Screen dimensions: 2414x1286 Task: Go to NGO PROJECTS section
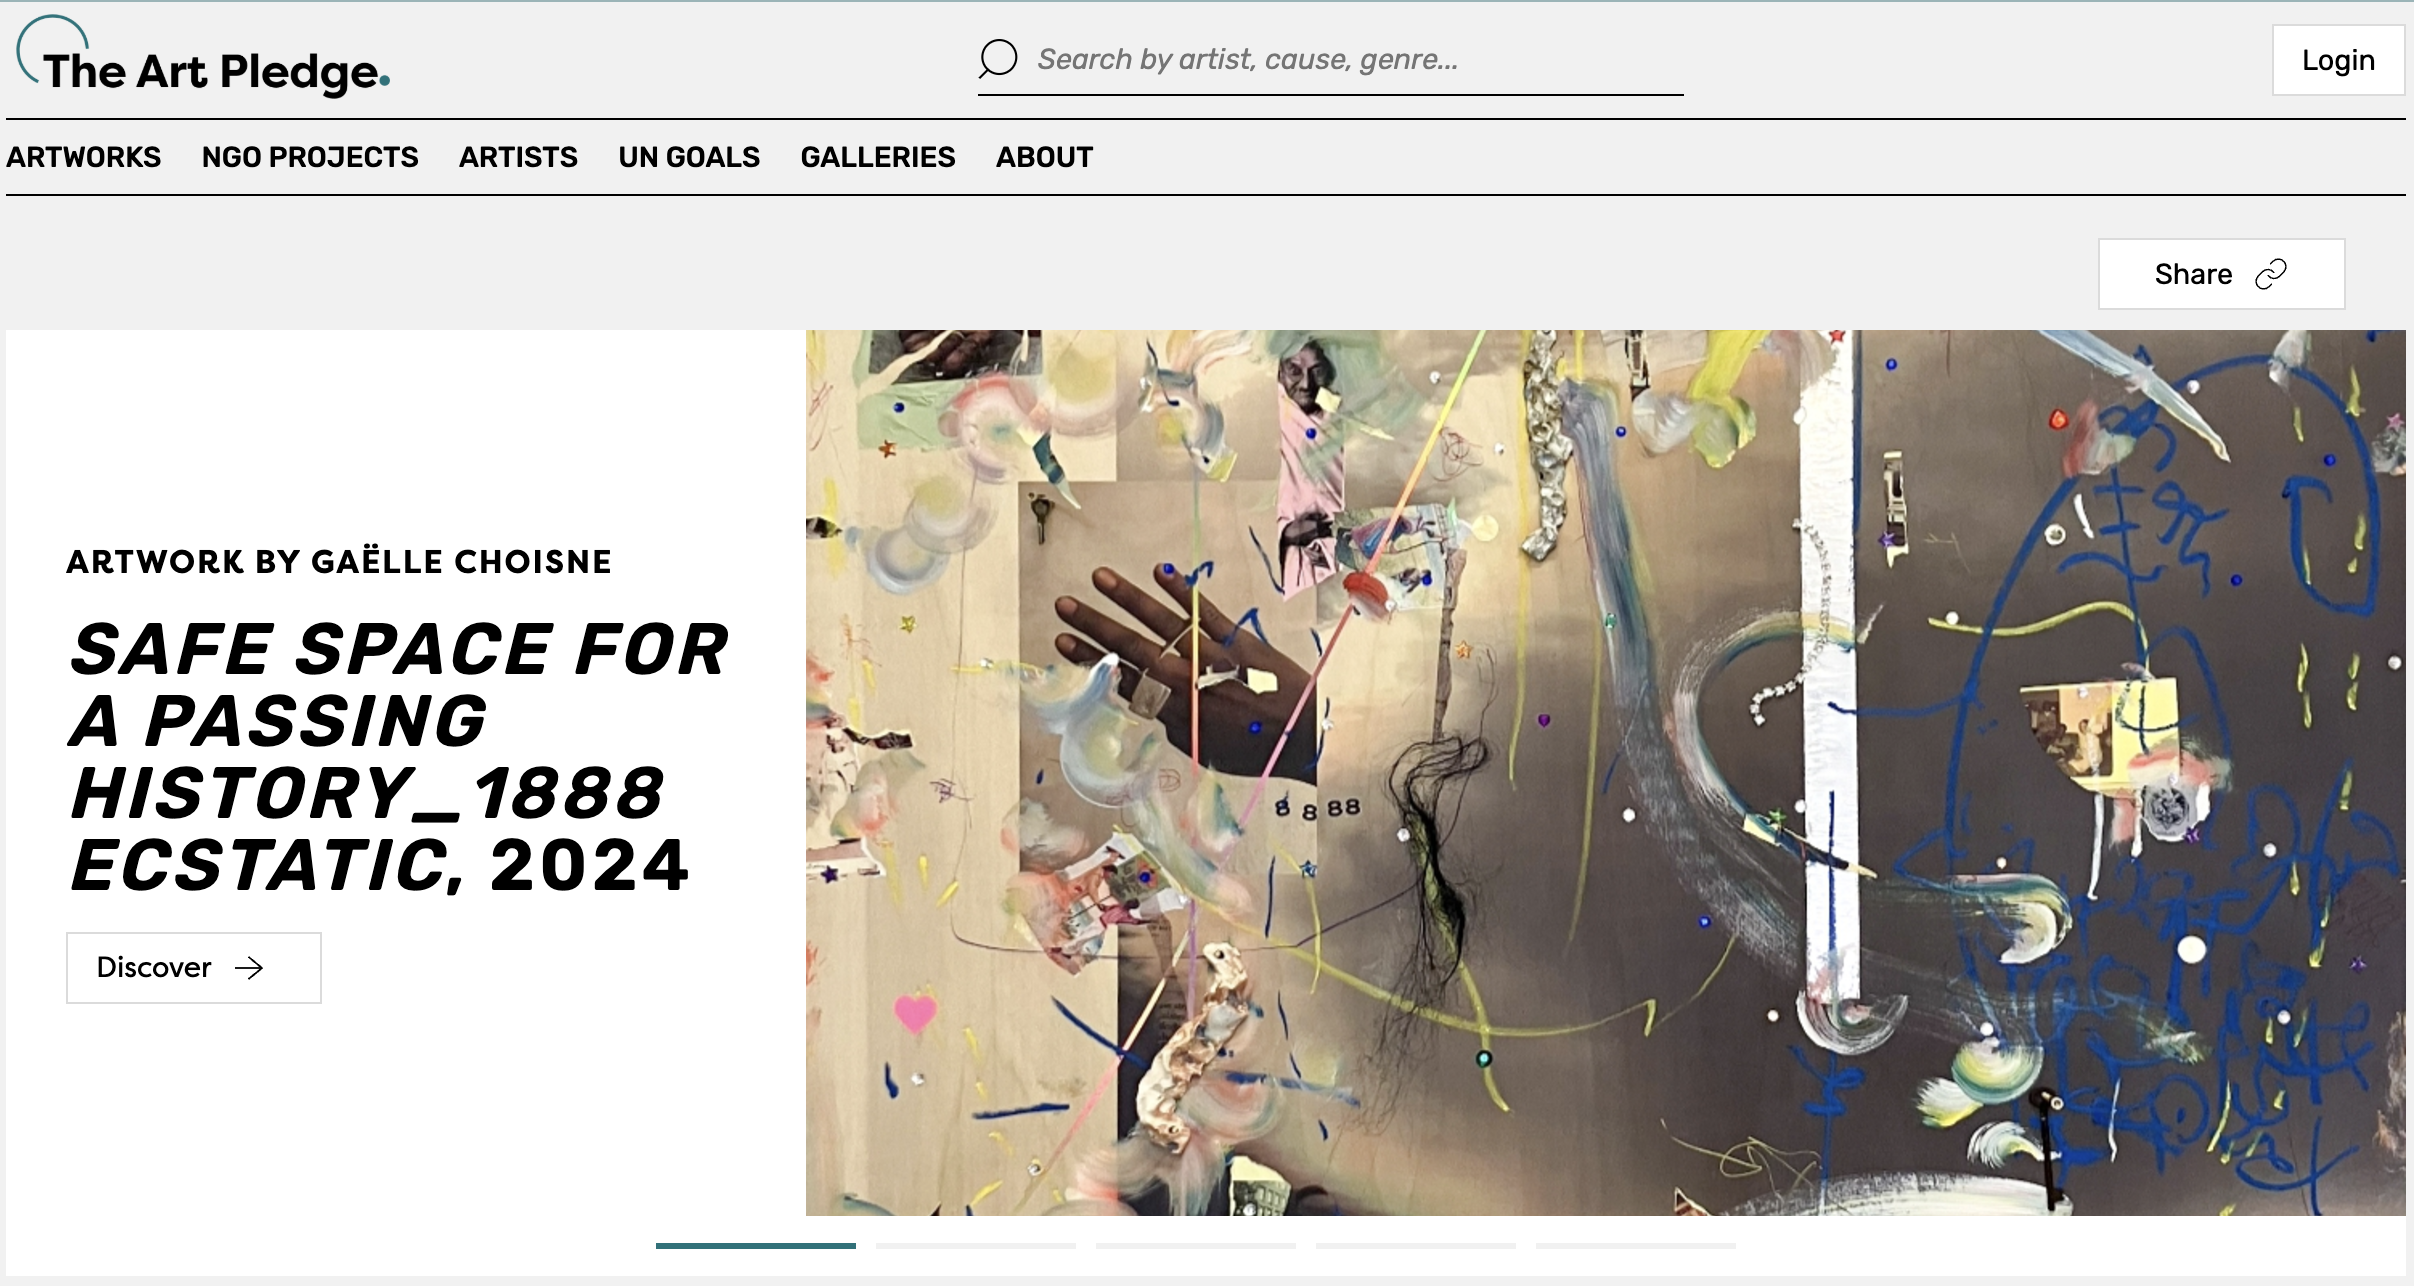coord(310,157)
